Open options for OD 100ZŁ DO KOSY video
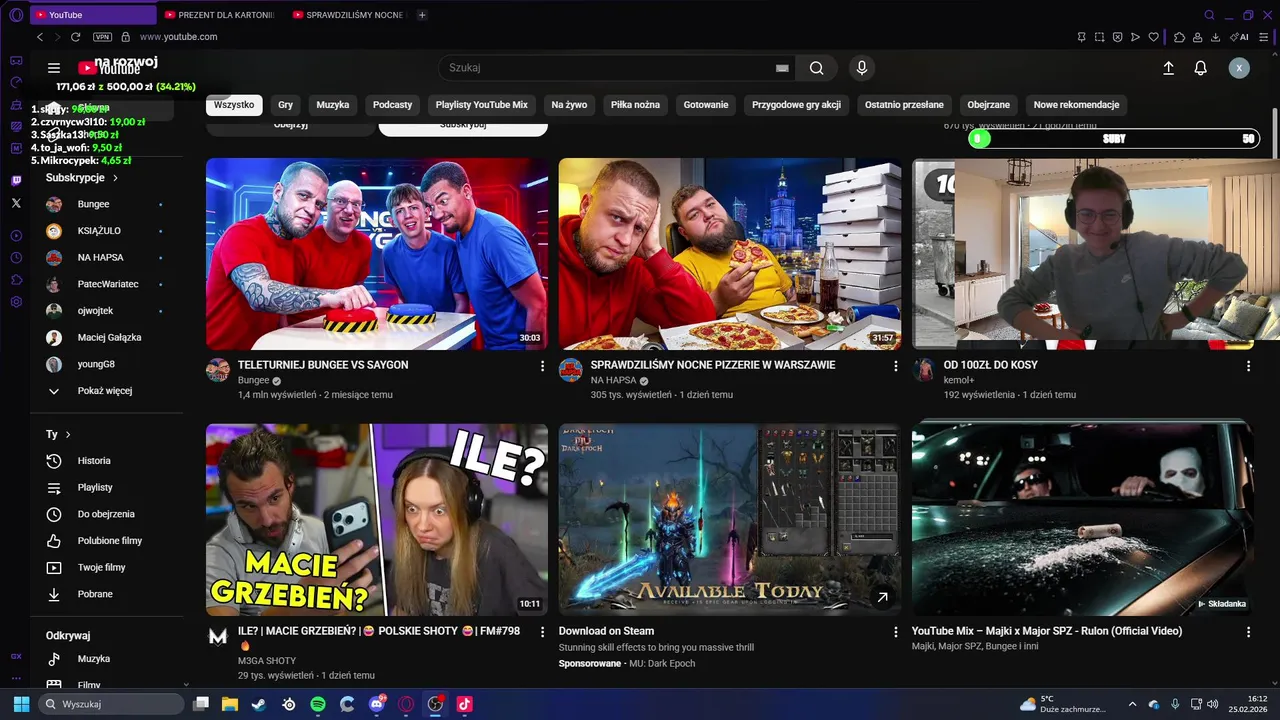 (1248, 366)
